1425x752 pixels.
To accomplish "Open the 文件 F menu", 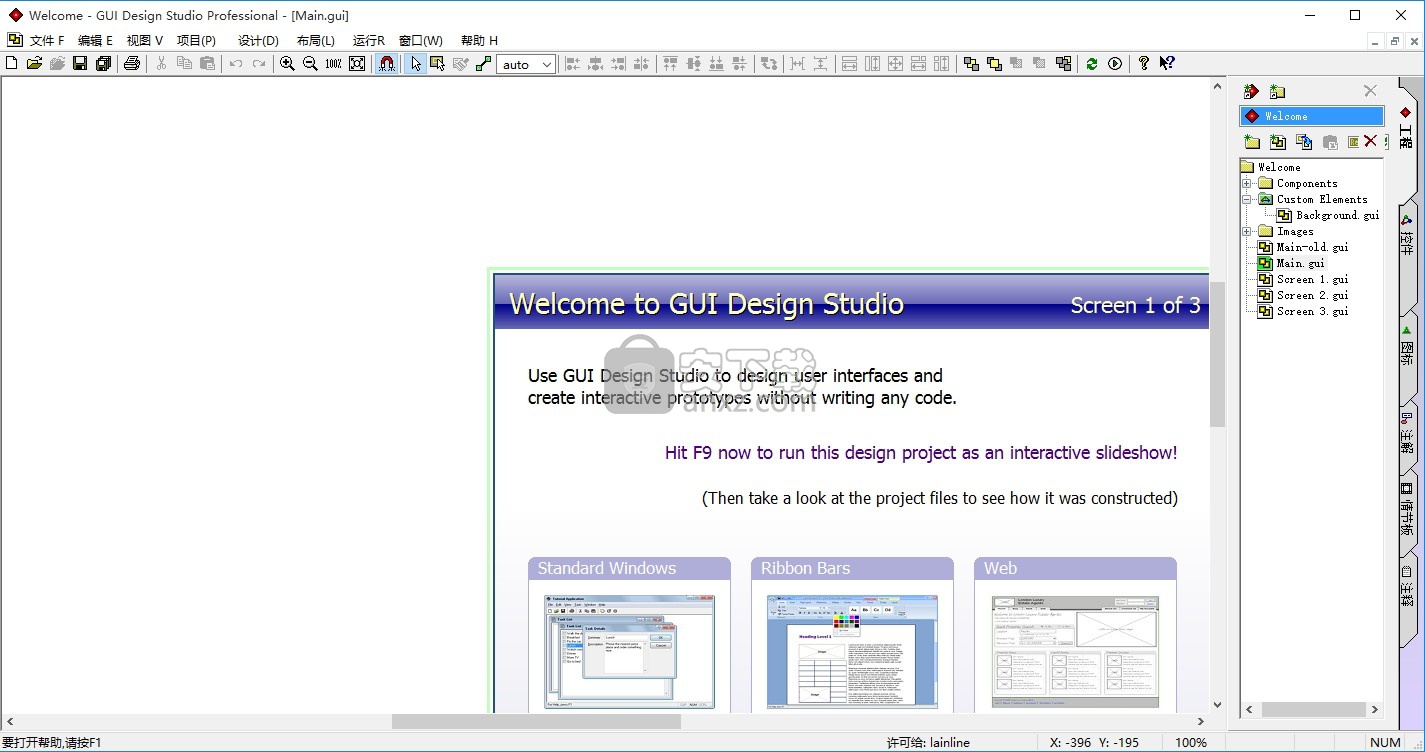I will pyautogui.click(x=46, y=41).
